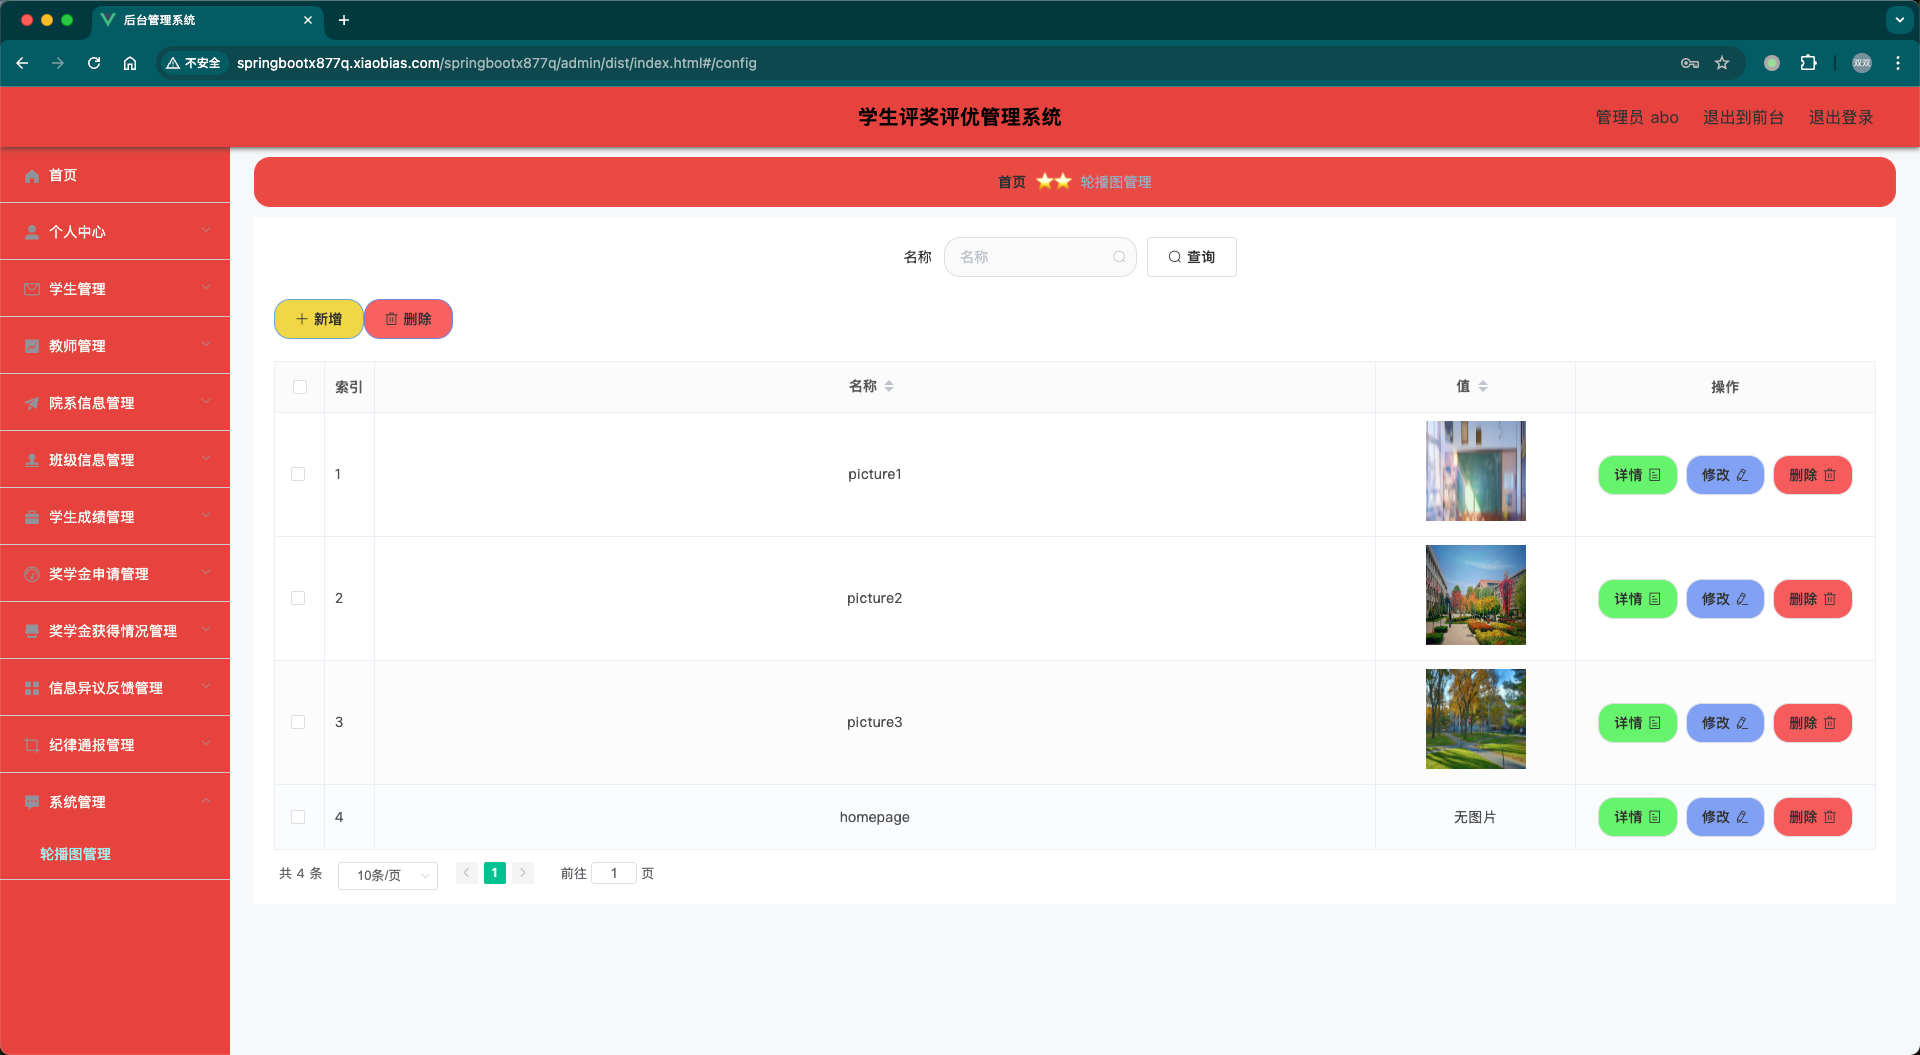The height and width of the screenshot is (1055, 1920).
Task: Click the yellow 新增 button
Action: pos(318,319)
